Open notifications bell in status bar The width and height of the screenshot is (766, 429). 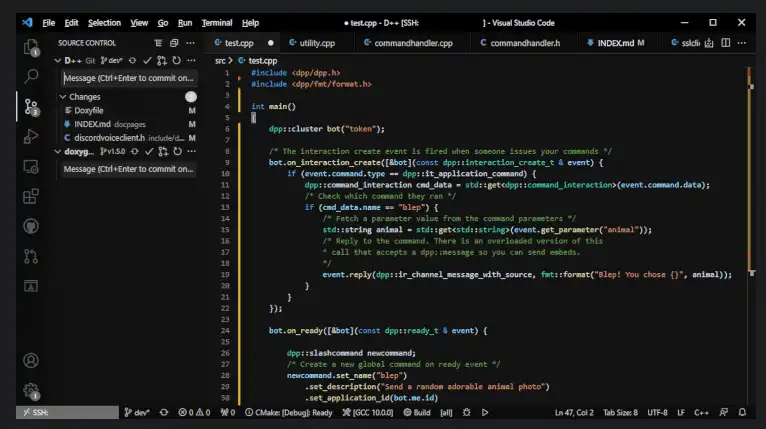(x=742, y=412)
